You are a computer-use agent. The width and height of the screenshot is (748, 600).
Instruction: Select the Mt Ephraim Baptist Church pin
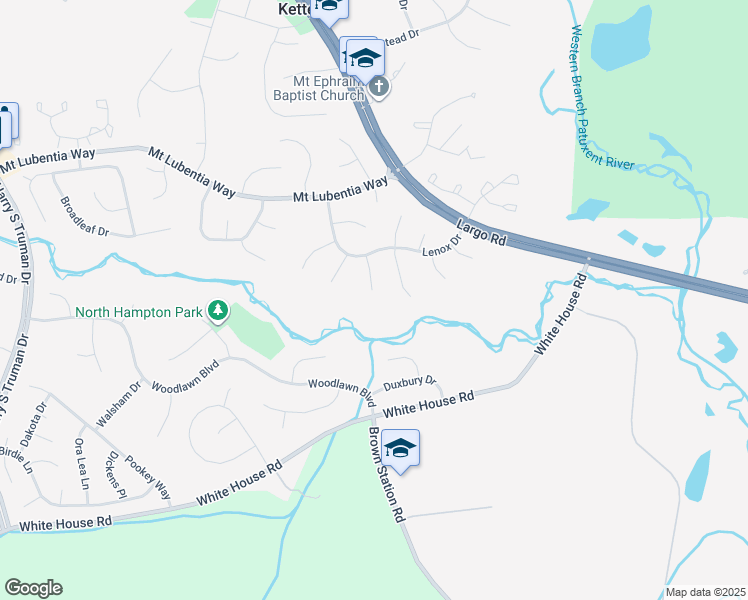click(379, 88)
